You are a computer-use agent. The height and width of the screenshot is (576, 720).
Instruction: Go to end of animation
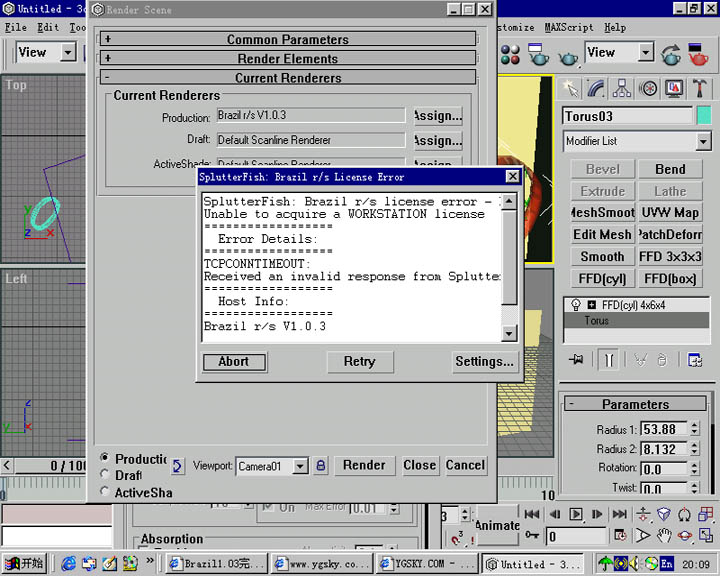619,514
